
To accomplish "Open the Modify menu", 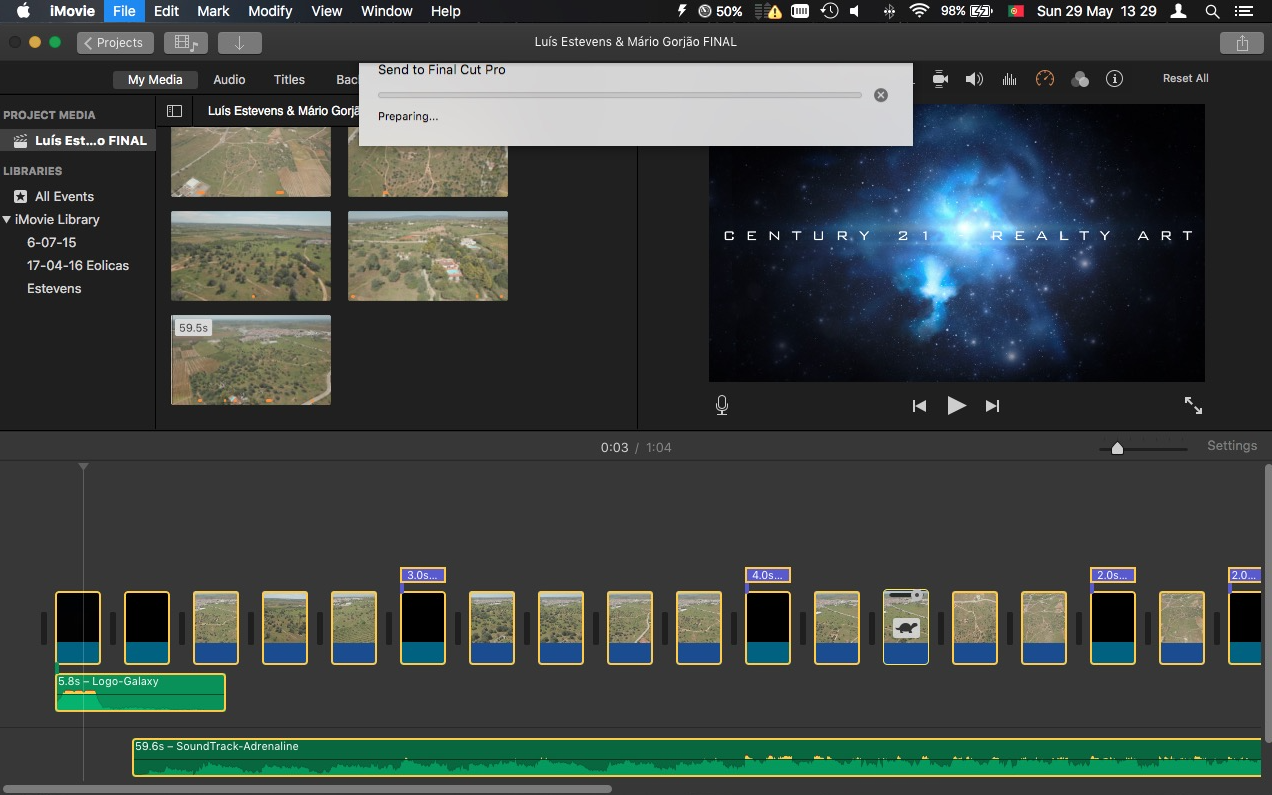I will pos(270,11).
